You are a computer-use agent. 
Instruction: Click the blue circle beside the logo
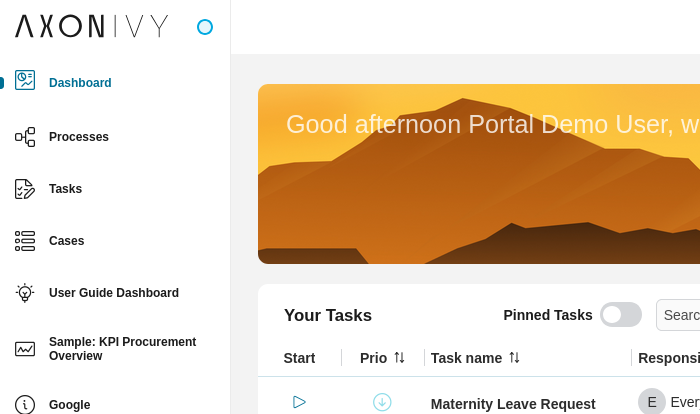(x=205, y=27)
